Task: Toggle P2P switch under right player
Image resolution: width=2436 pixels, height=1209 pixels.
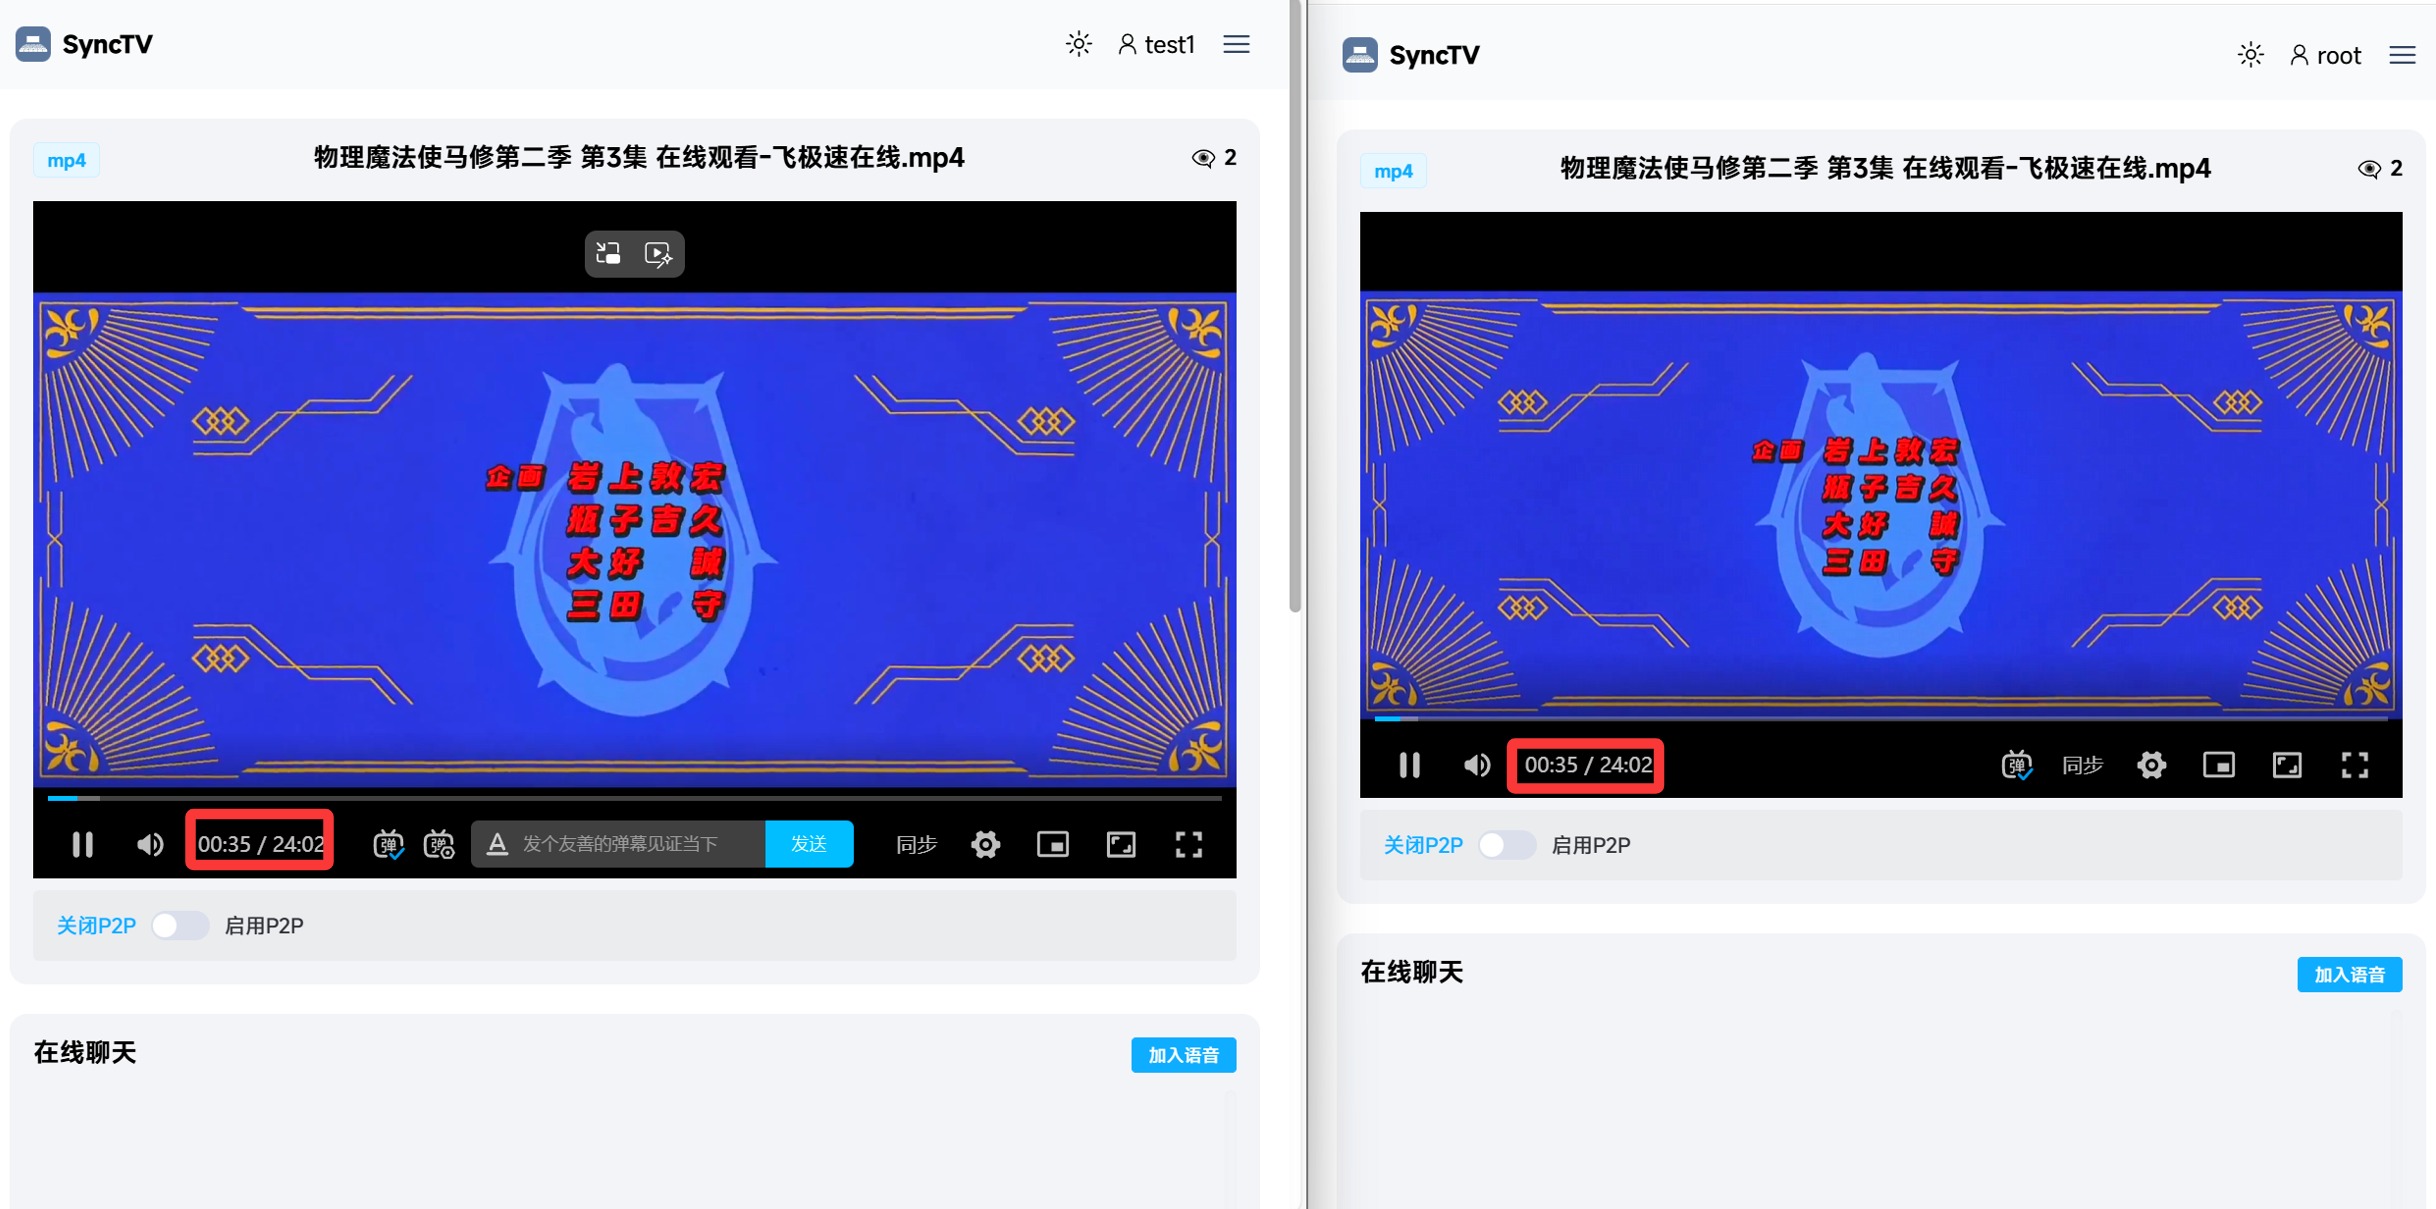Action: click(1506, 845)
